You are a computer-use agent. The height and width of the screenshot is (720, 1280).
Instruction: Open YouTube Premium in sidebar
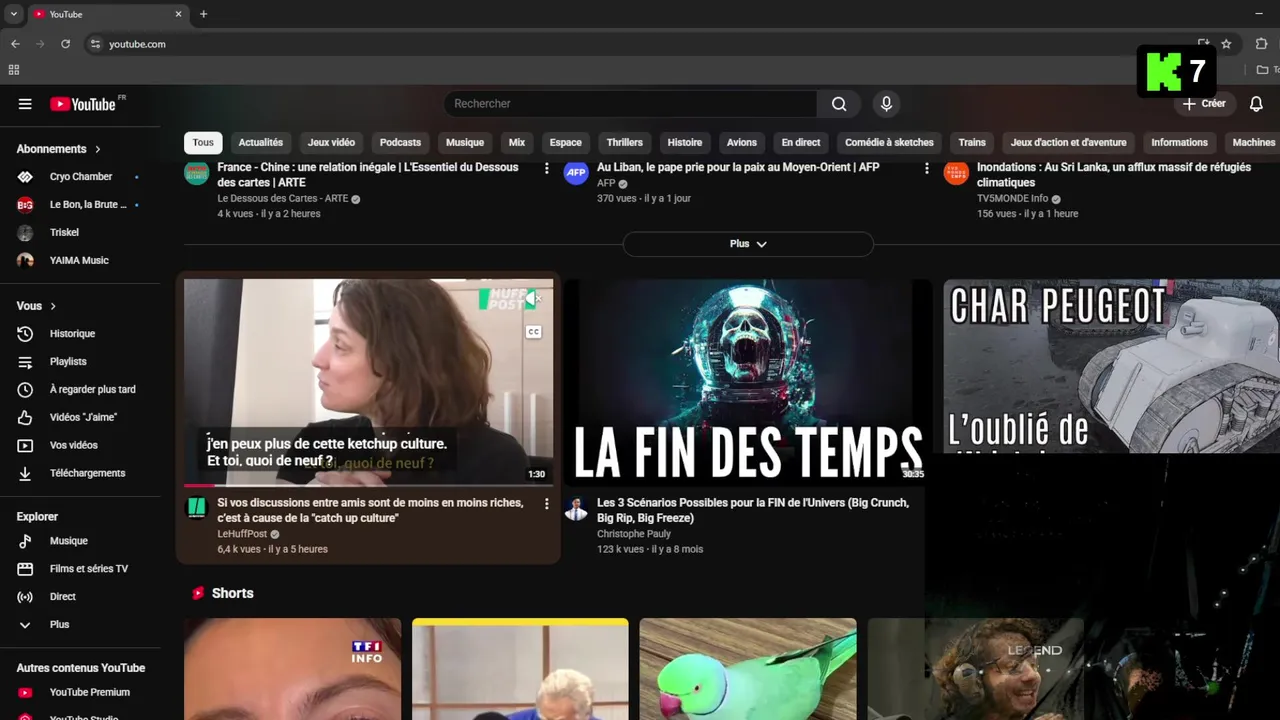coord(80,692)
